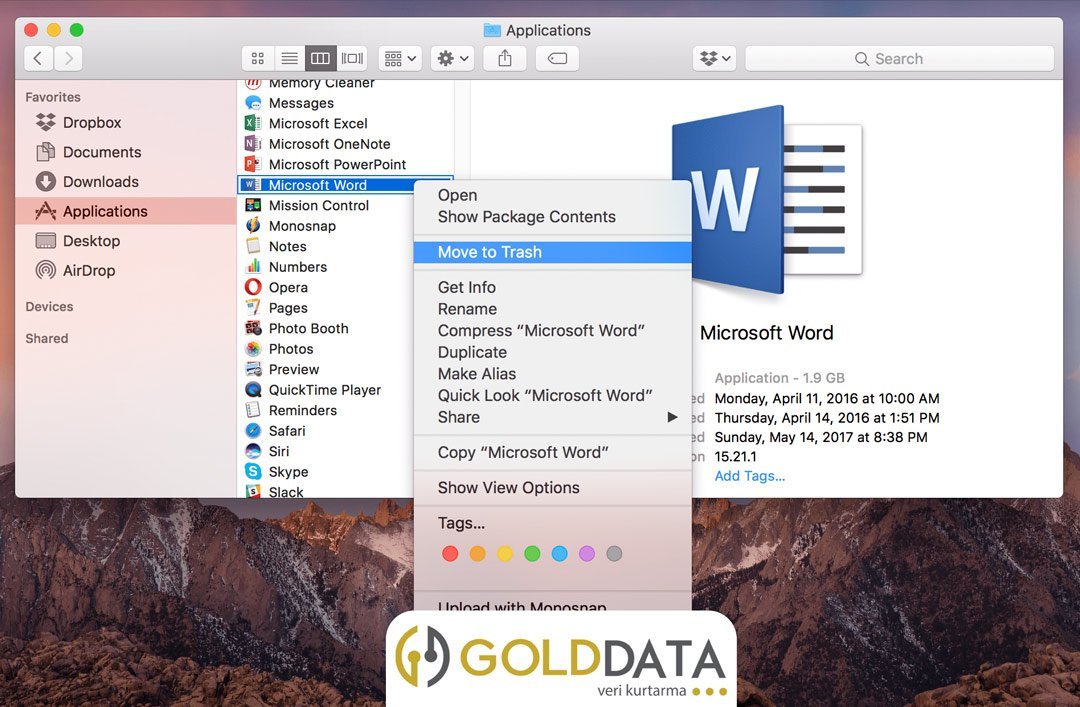The image size is (1080, 707).
Task: Choose Copy "Microsoft Word"
Action: (552, 453)
